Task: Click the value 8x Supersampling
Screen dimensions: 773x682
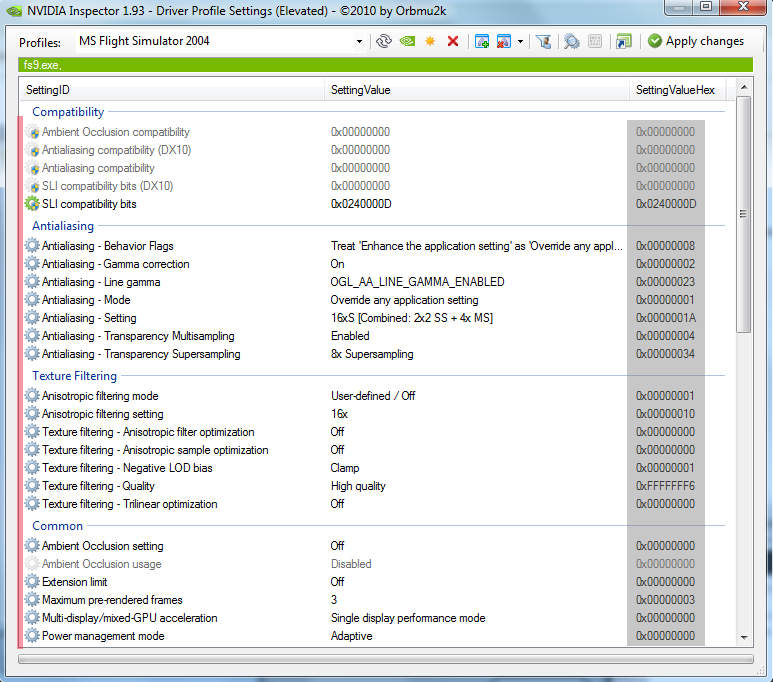Action: [372, 354]
